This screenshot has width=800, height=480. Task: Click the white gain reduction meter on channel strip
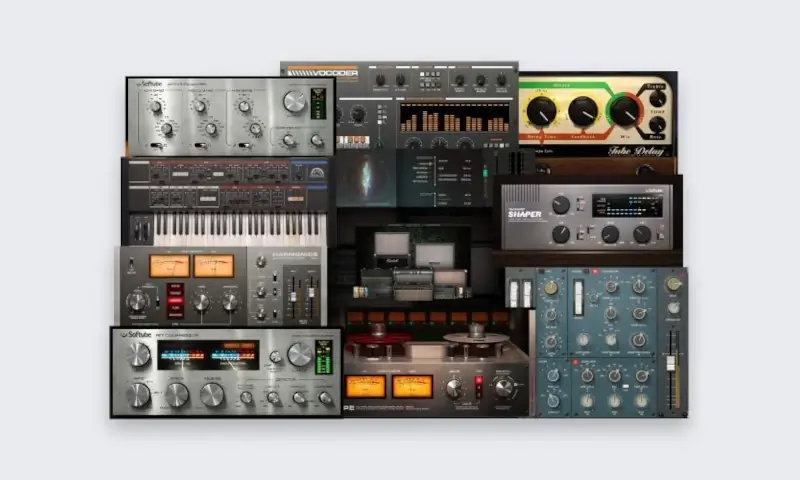578,297
